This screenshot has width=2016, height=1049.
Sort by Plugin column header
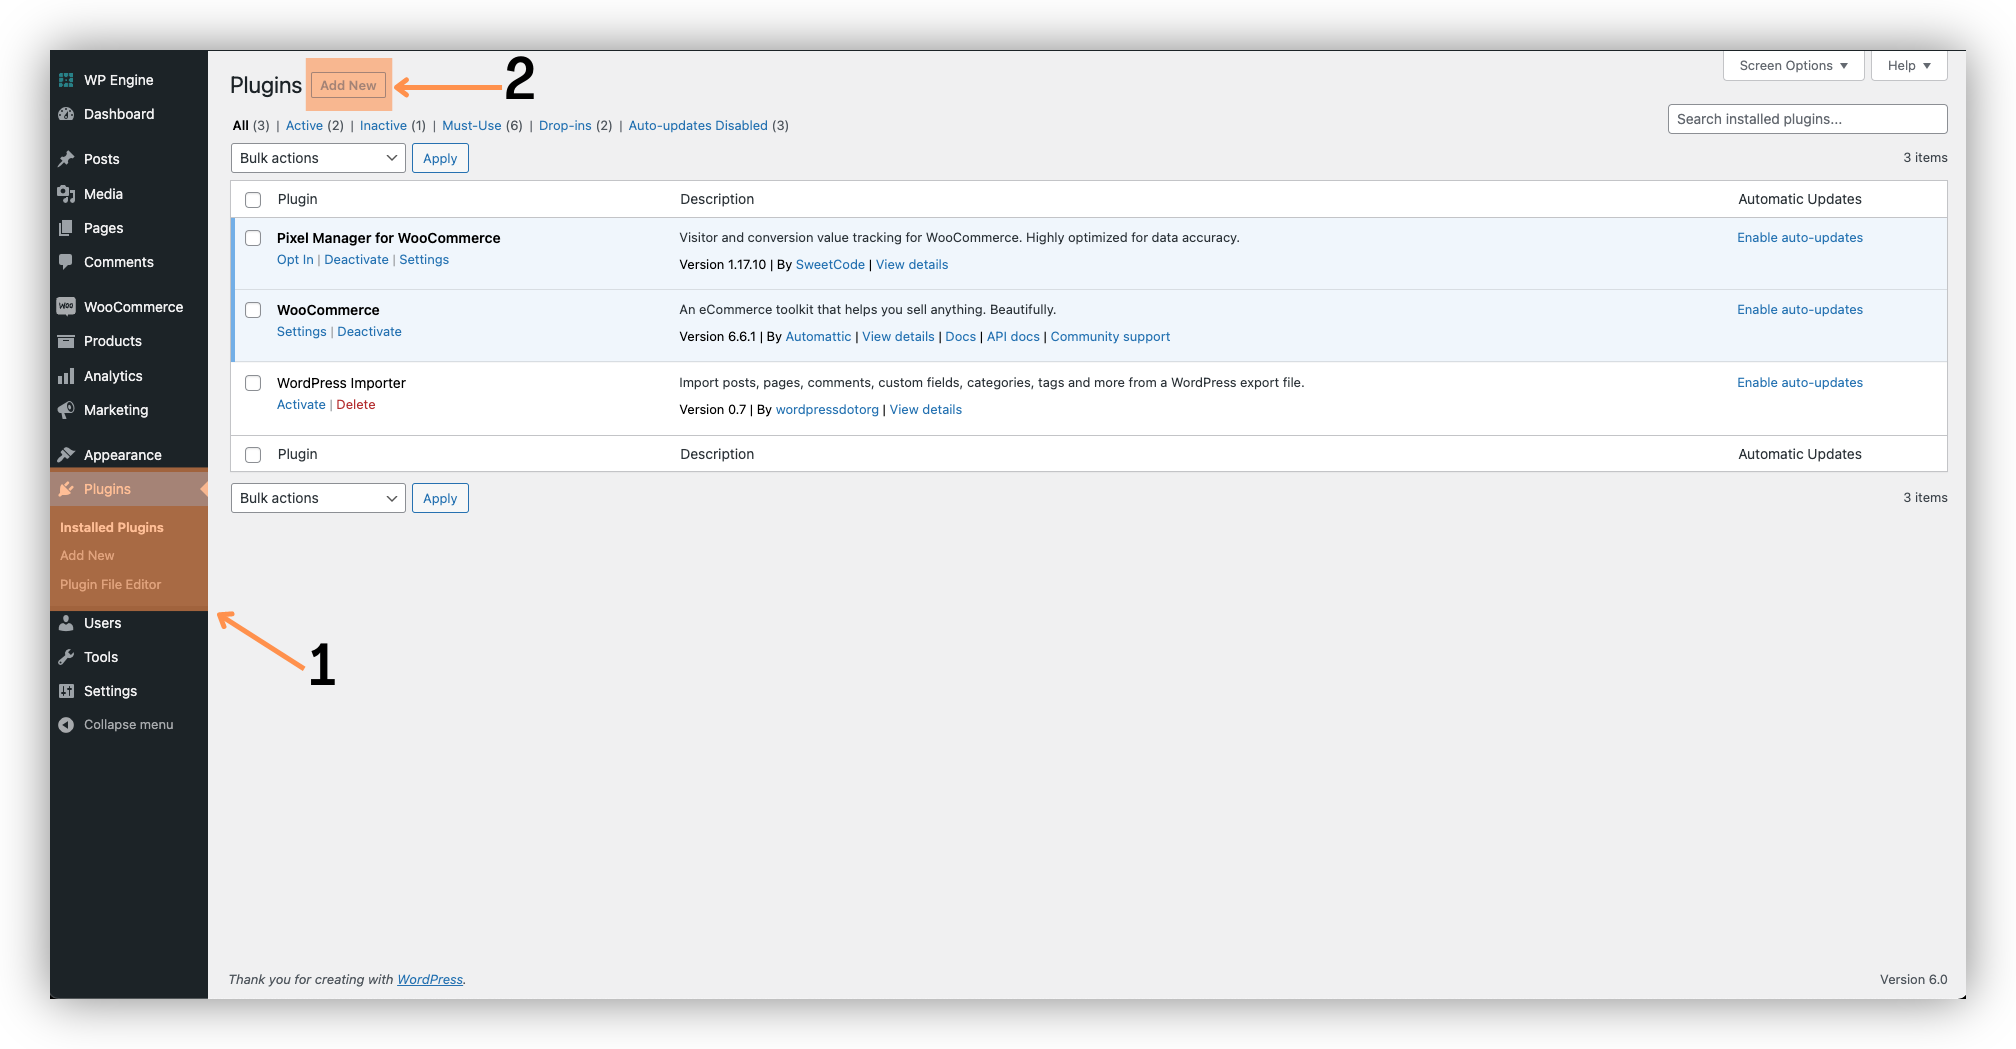point(297,199)
